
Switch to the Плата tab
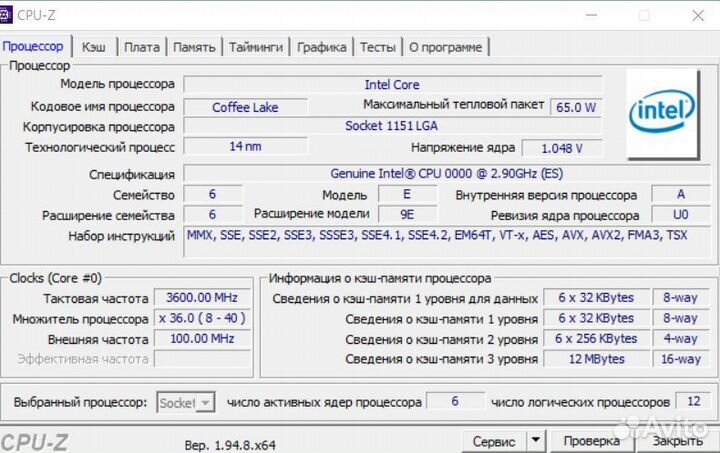pos(142,47)
